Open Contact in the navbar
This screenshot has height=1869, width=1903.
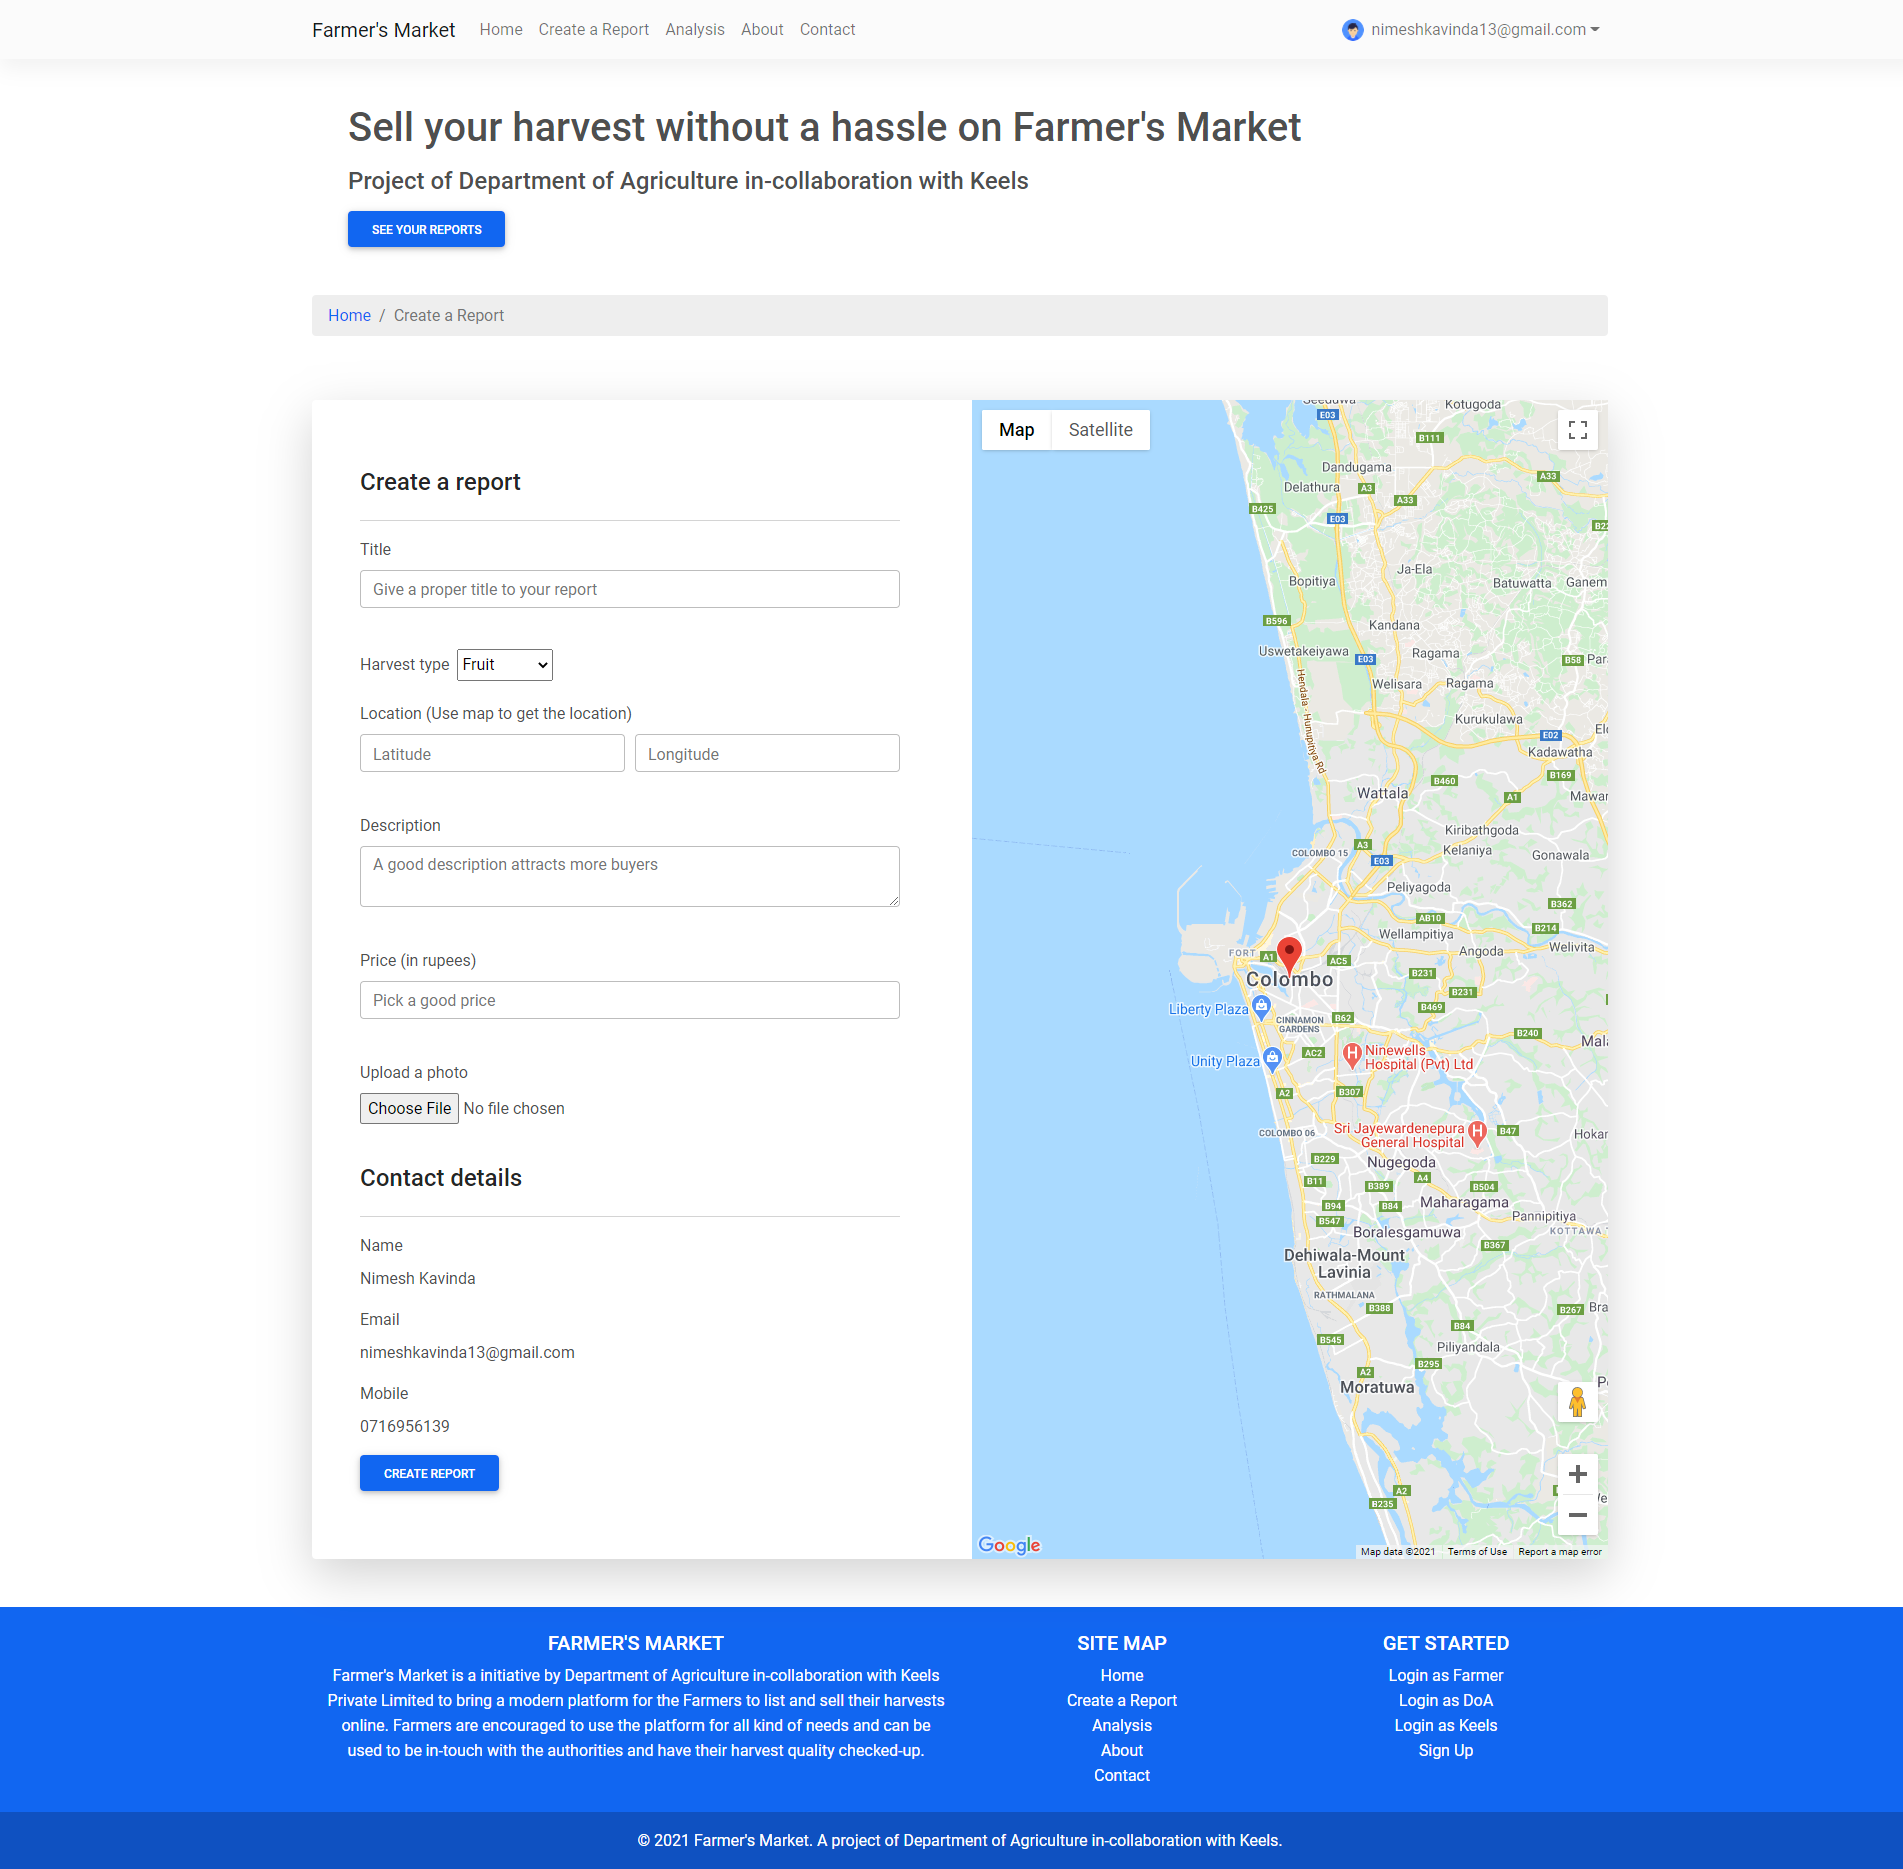point(827,30)
